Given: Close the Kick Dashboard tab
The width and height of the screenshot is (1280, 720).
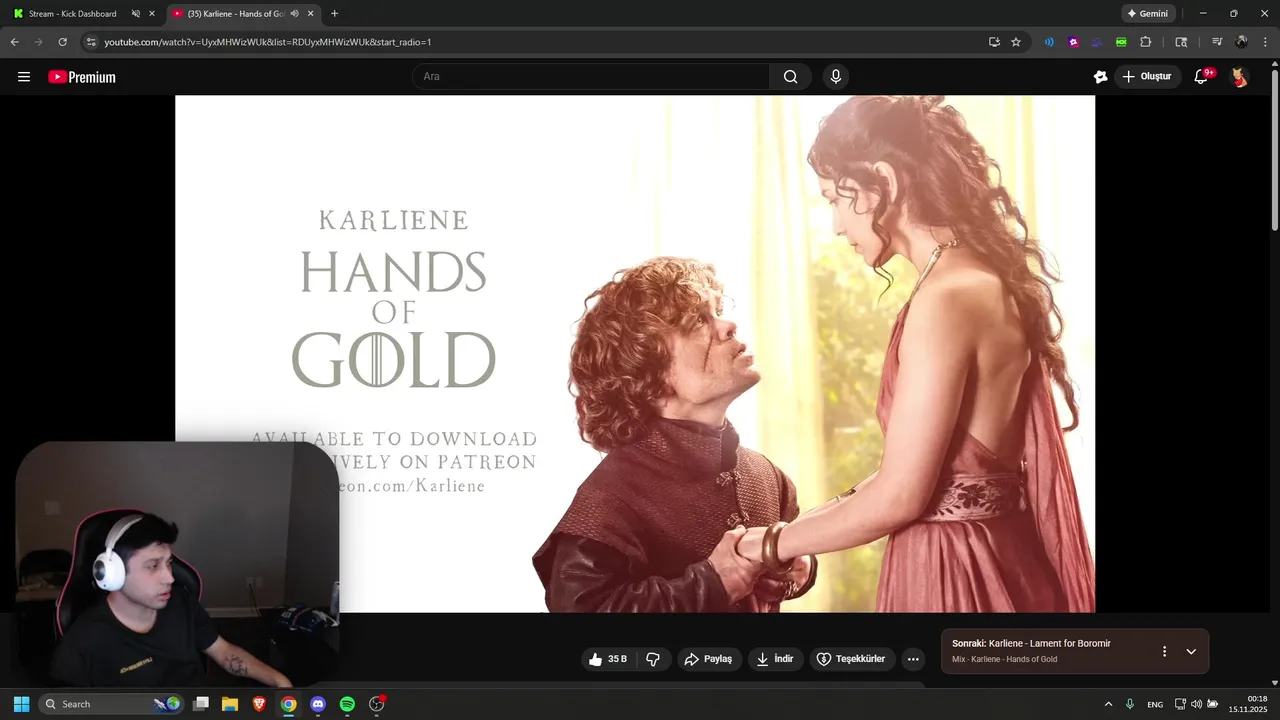Looking at the screenshot, I should pos(152,14).
